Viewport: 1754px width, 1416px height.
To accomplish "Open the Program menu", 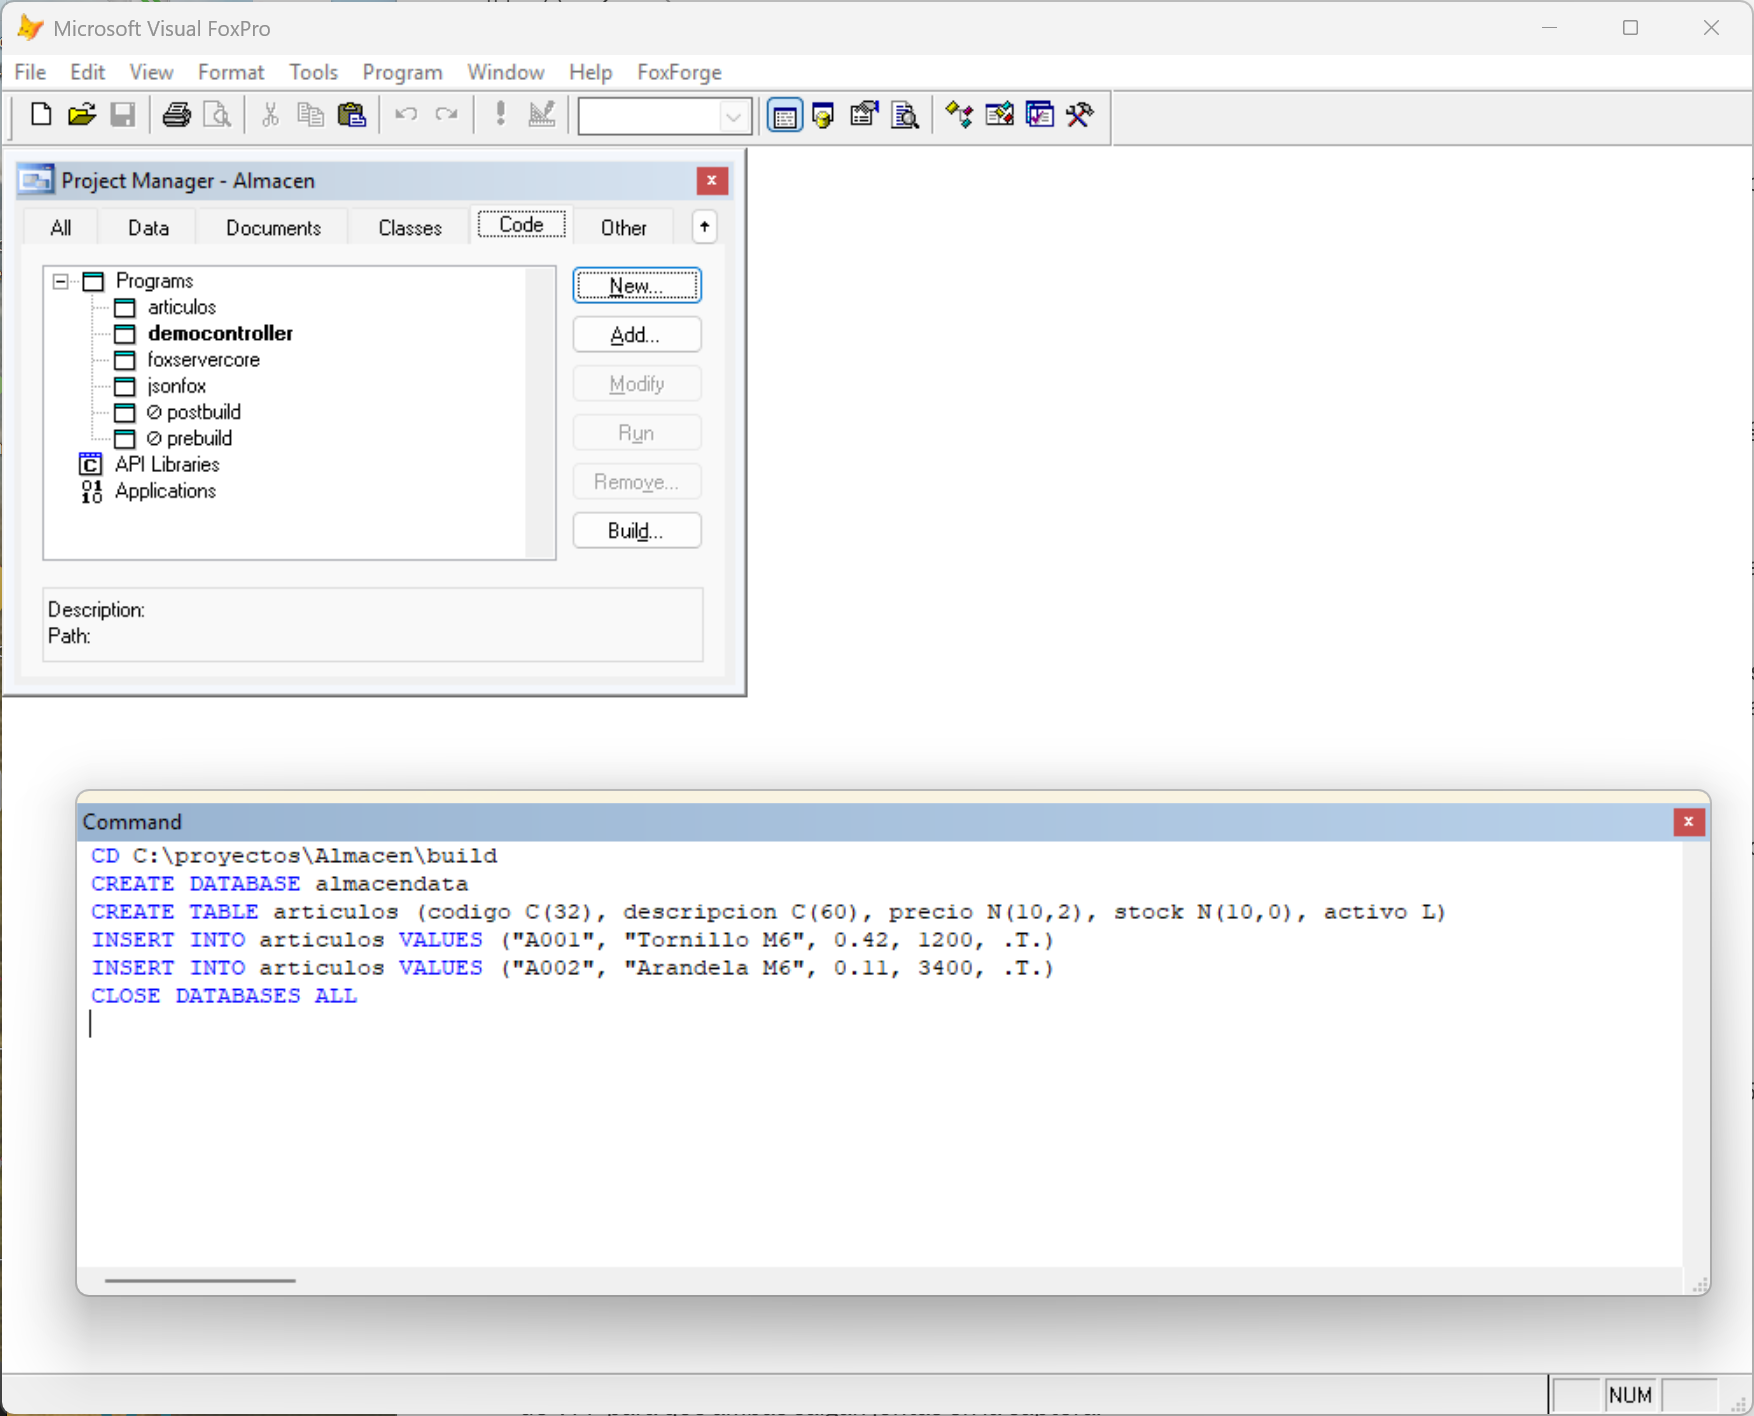I will point(402,72).
